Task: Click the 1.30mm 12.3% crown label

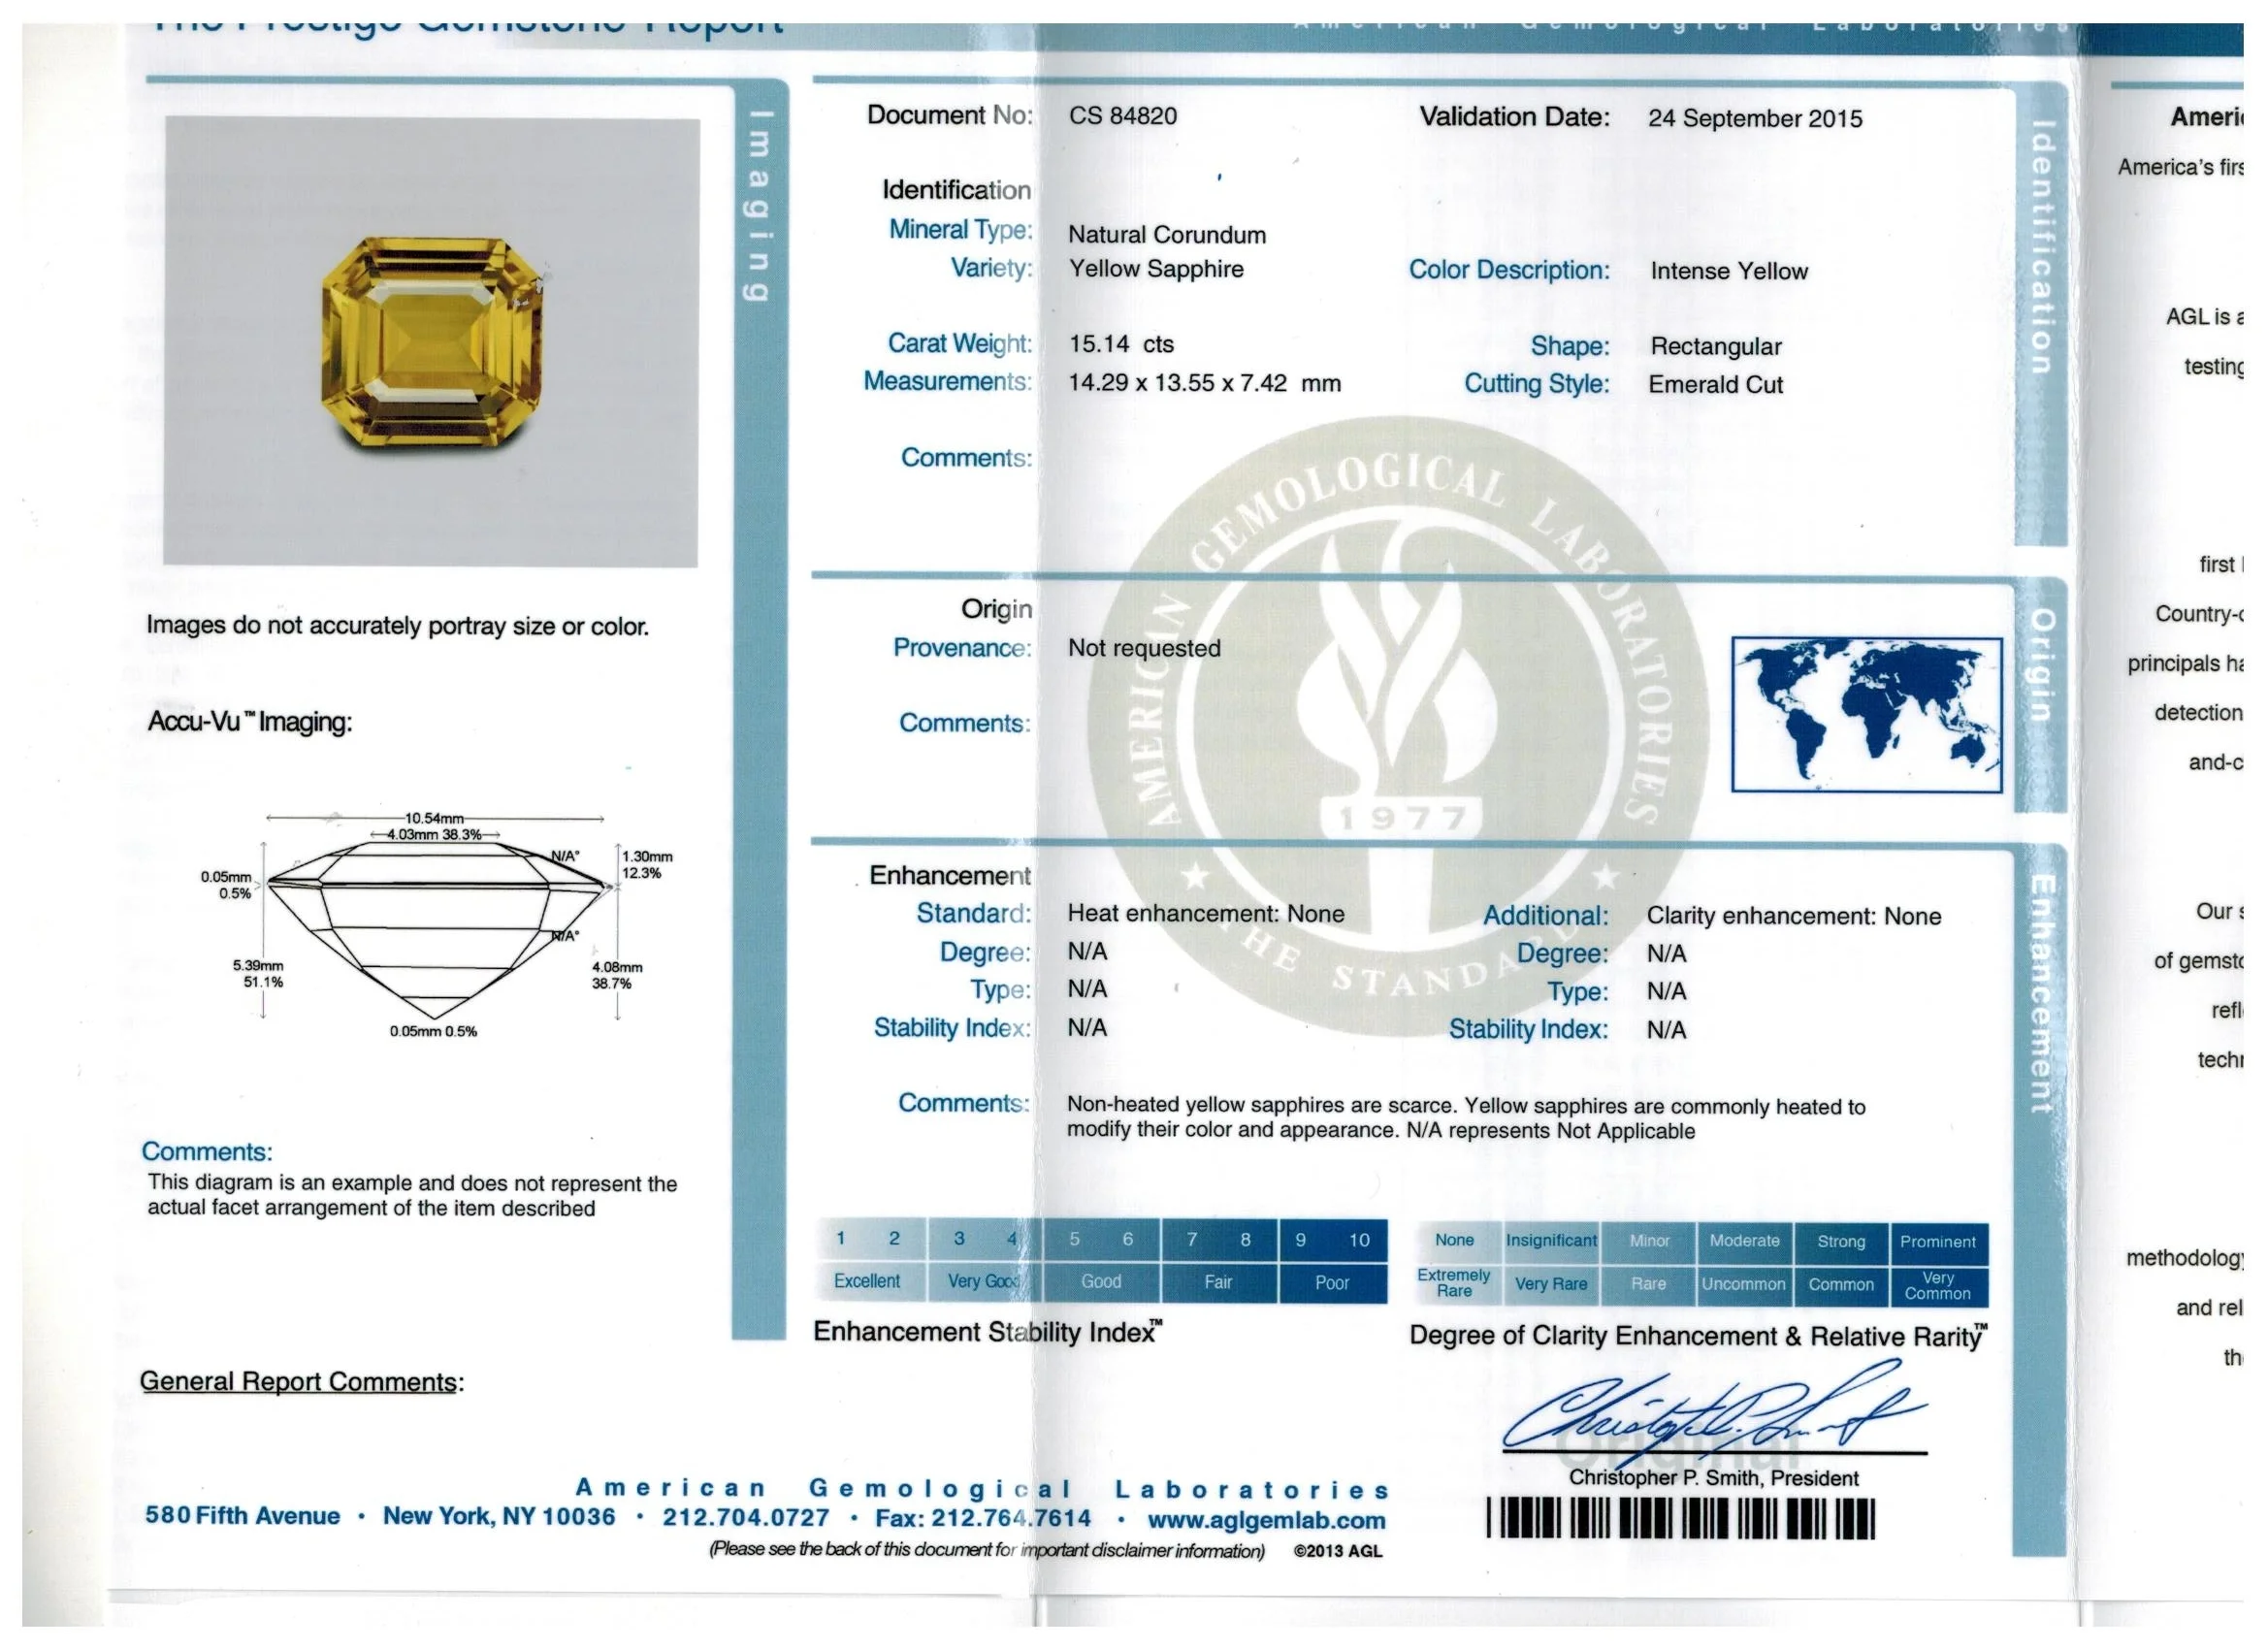Action: [647, 866]
